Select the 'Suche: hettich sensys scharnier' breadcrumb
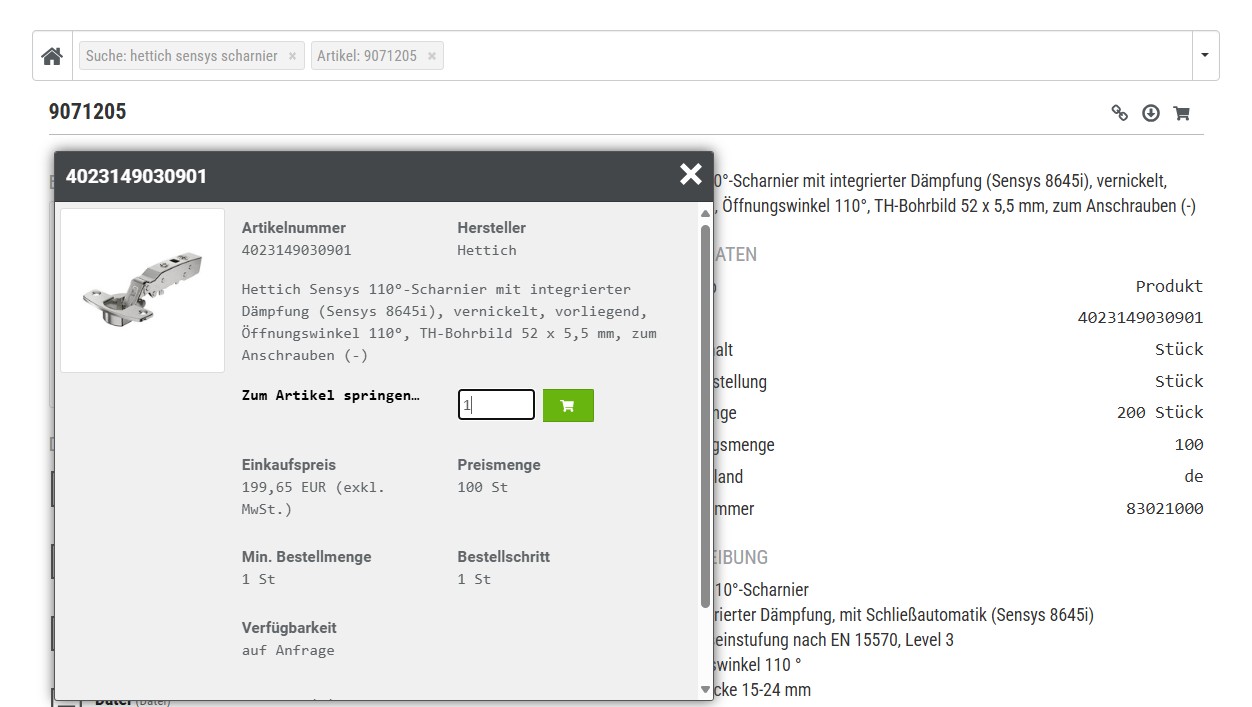Screen dimensions: 1252x707 coord(181,56)
